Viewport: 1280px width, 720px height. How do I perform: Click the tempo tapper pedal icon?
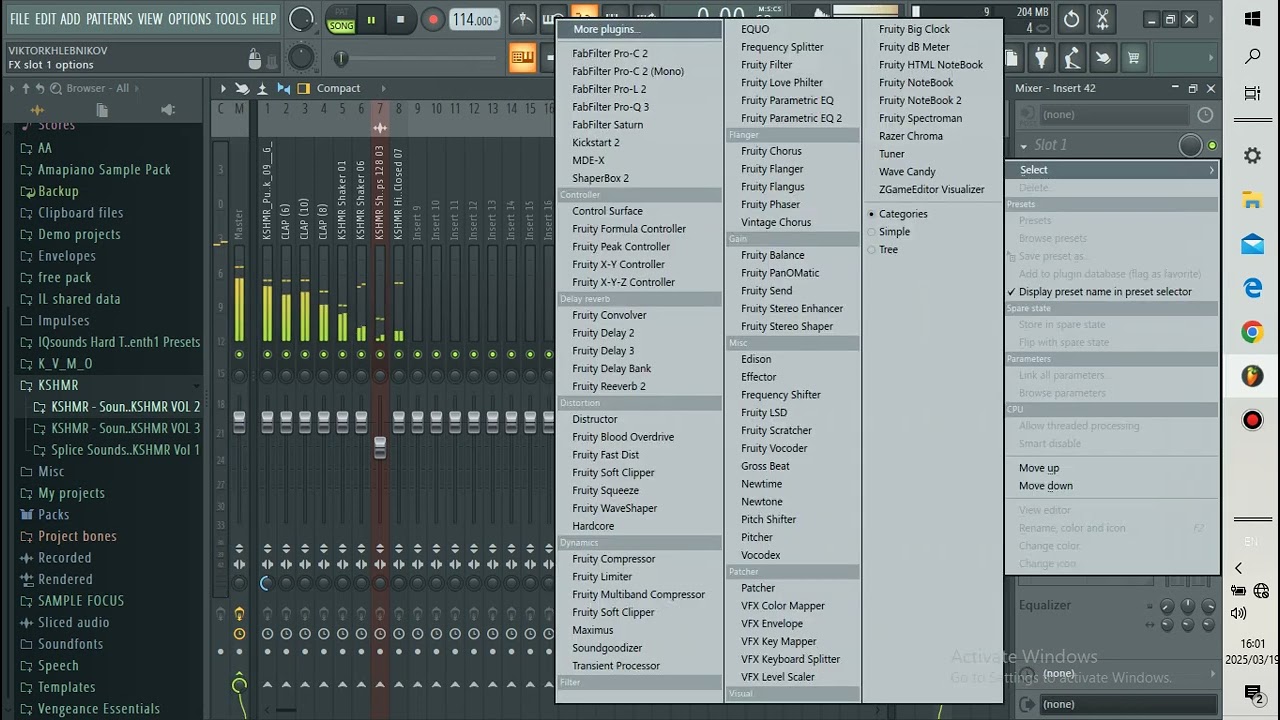pyautogui.click(x=1072, y=58)
